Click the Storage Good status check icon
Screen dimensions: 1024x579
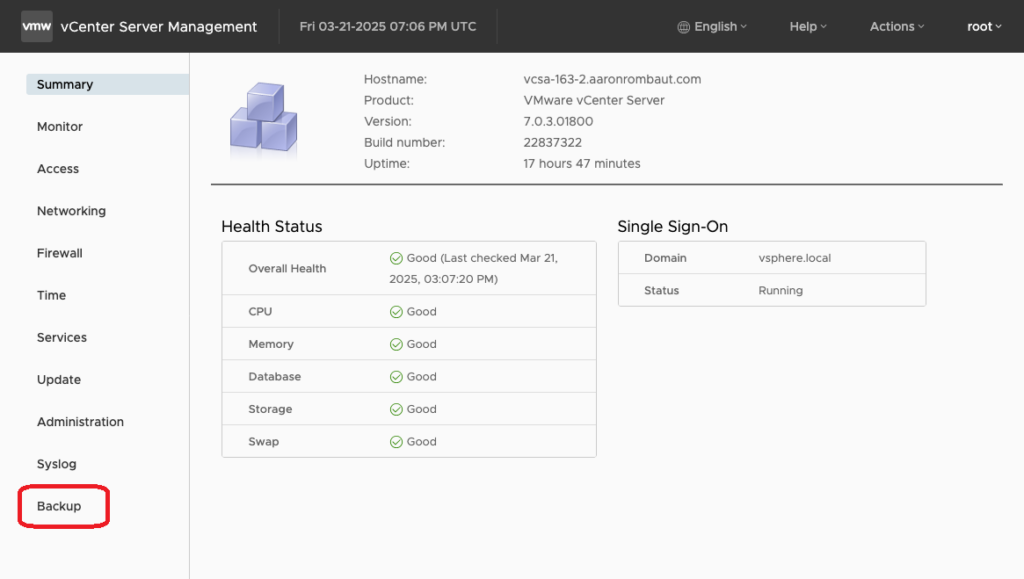(396, 409)
